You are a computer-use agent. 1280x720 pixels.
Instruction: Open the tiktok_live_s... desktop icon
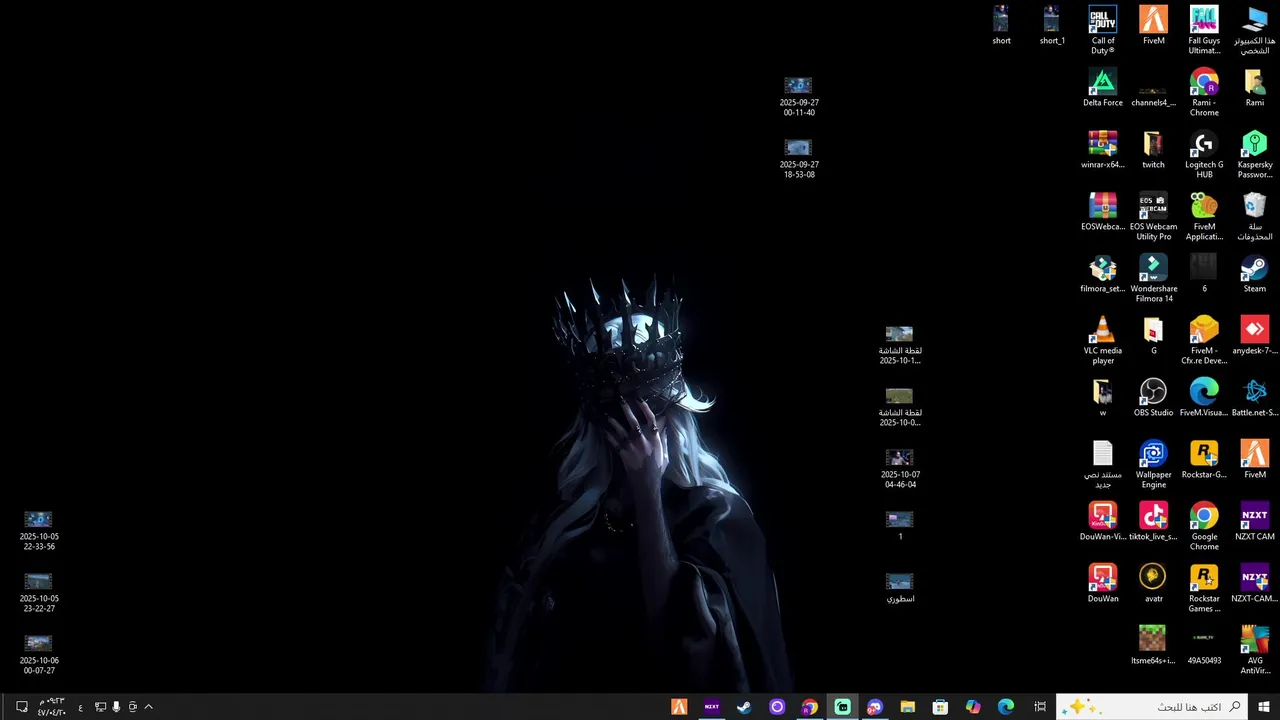click(x=1153, y=521)
